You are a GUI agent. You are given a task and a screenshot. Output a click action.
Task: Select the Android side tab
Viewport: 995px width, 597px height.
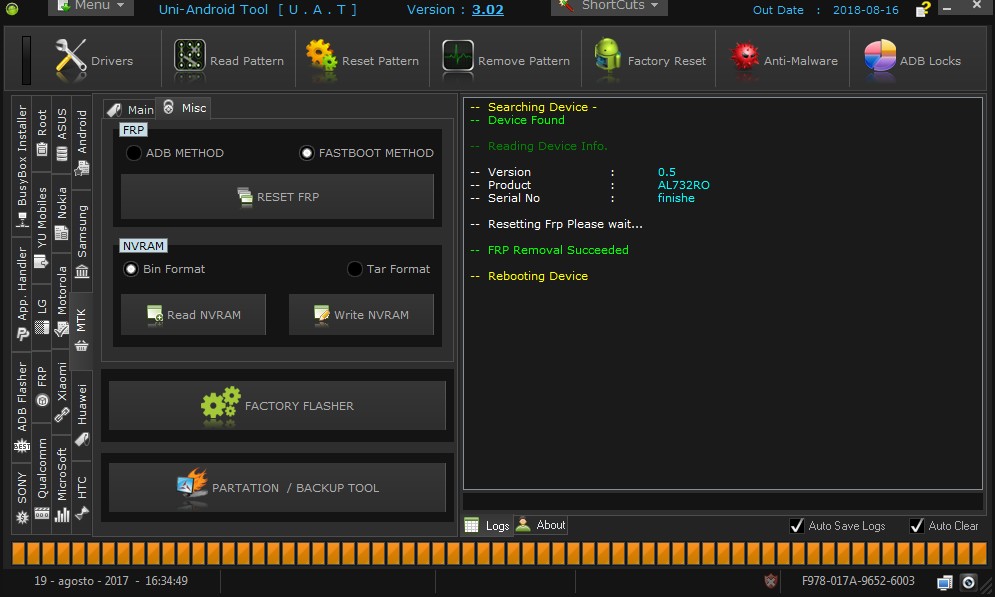82,141
